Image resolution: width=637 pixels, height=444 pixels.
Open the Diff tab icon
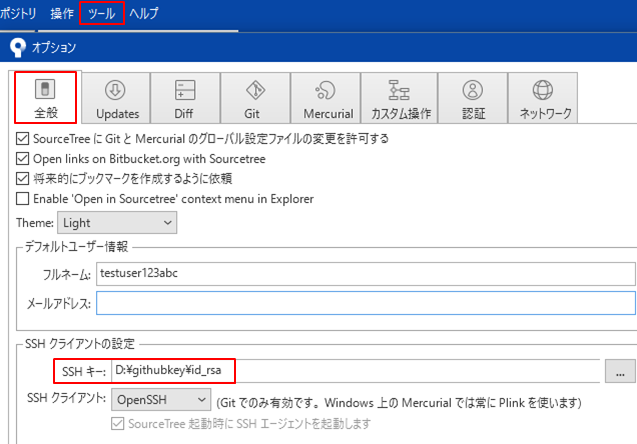click(185, 90)
